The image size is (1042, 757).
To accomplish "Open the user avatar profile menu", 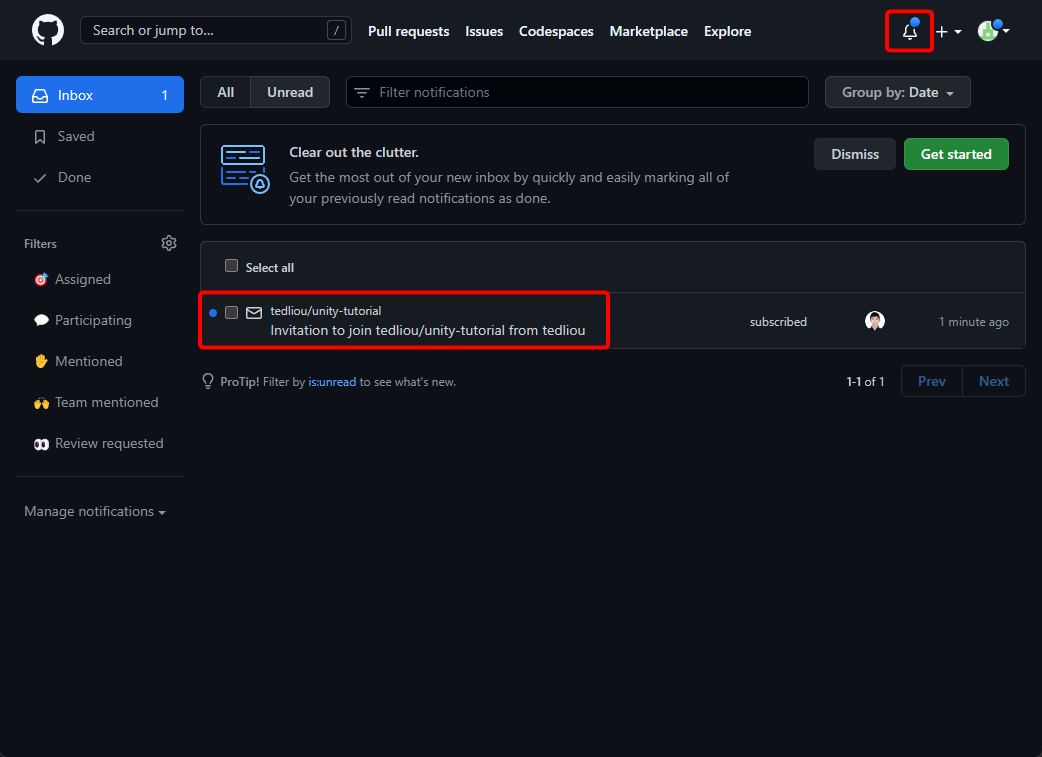I will 993,31.
